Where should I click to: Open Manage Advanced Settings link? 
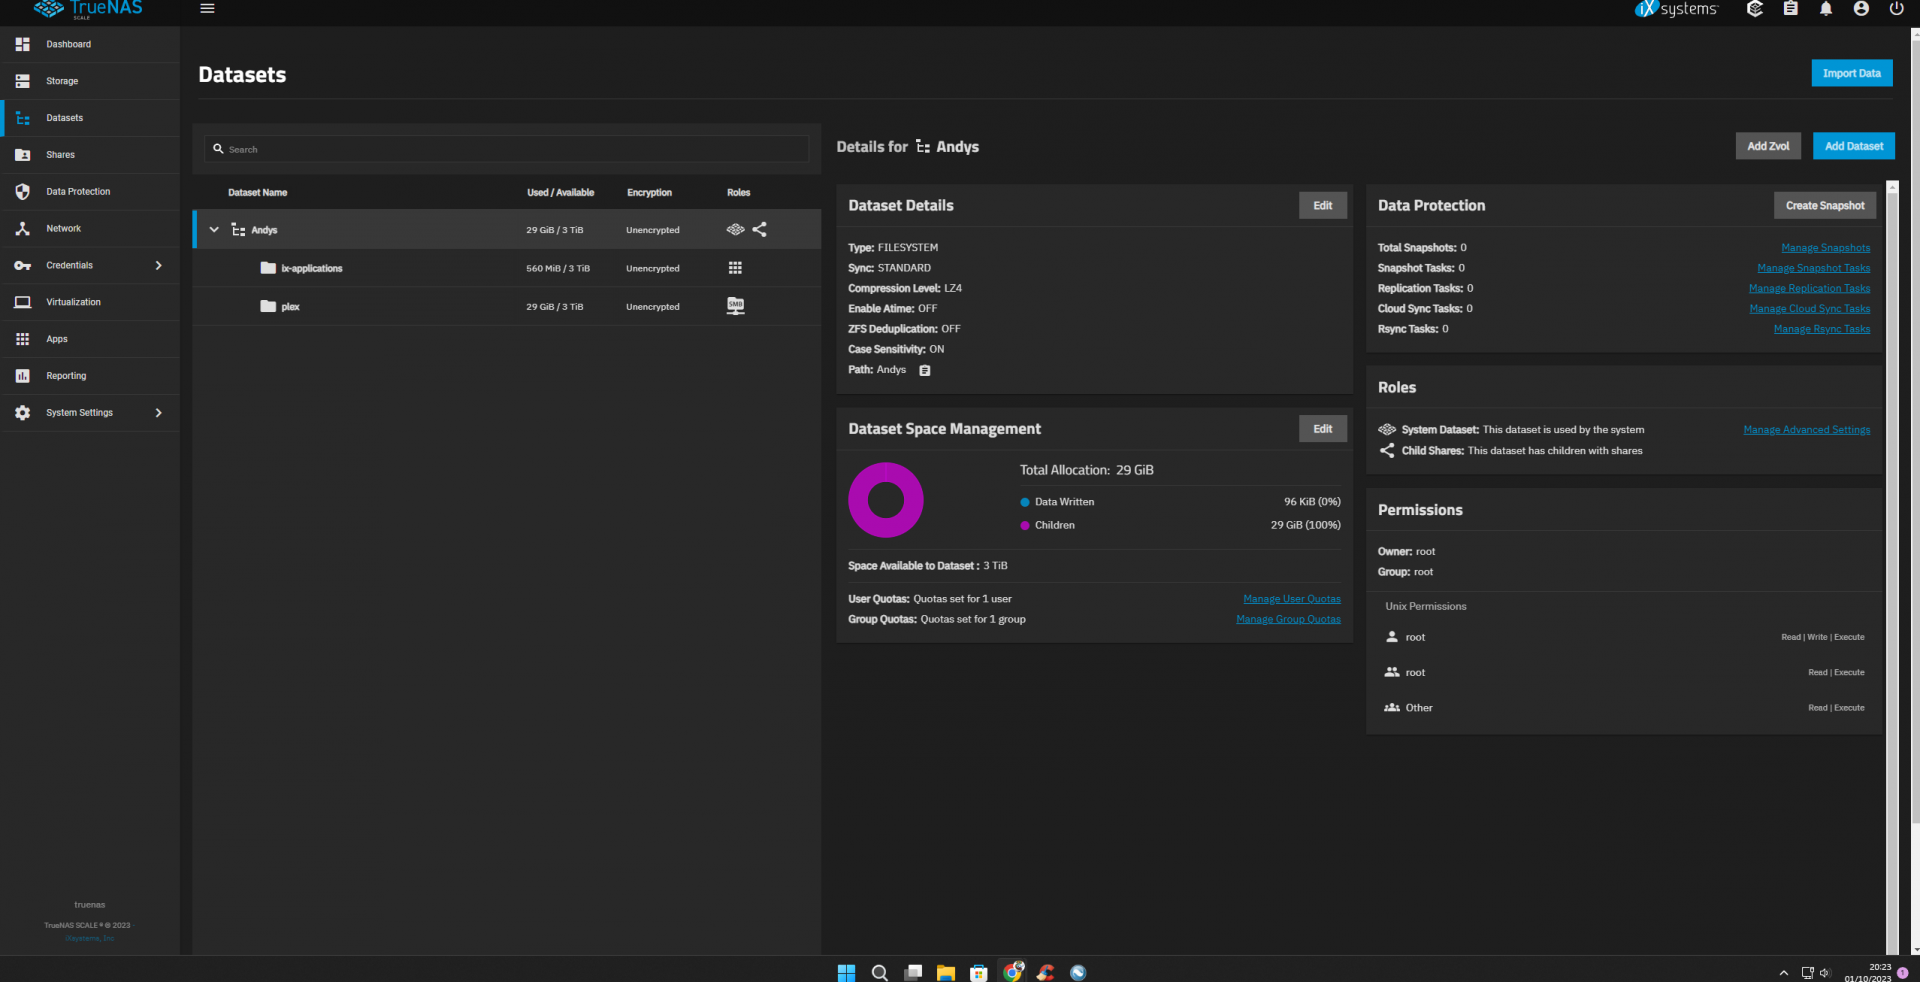[1806, 430]
